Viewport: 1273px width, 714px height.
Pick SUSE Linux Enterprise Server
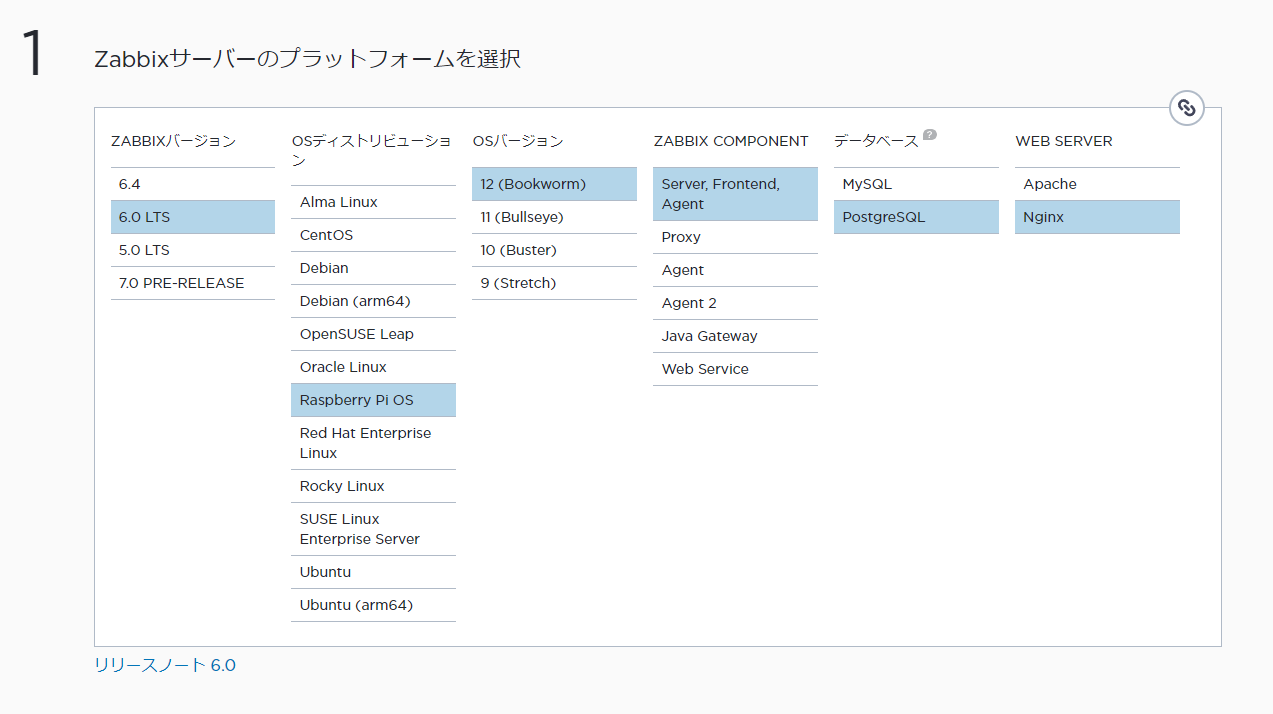pyautogui.click(x=373, y=529)
